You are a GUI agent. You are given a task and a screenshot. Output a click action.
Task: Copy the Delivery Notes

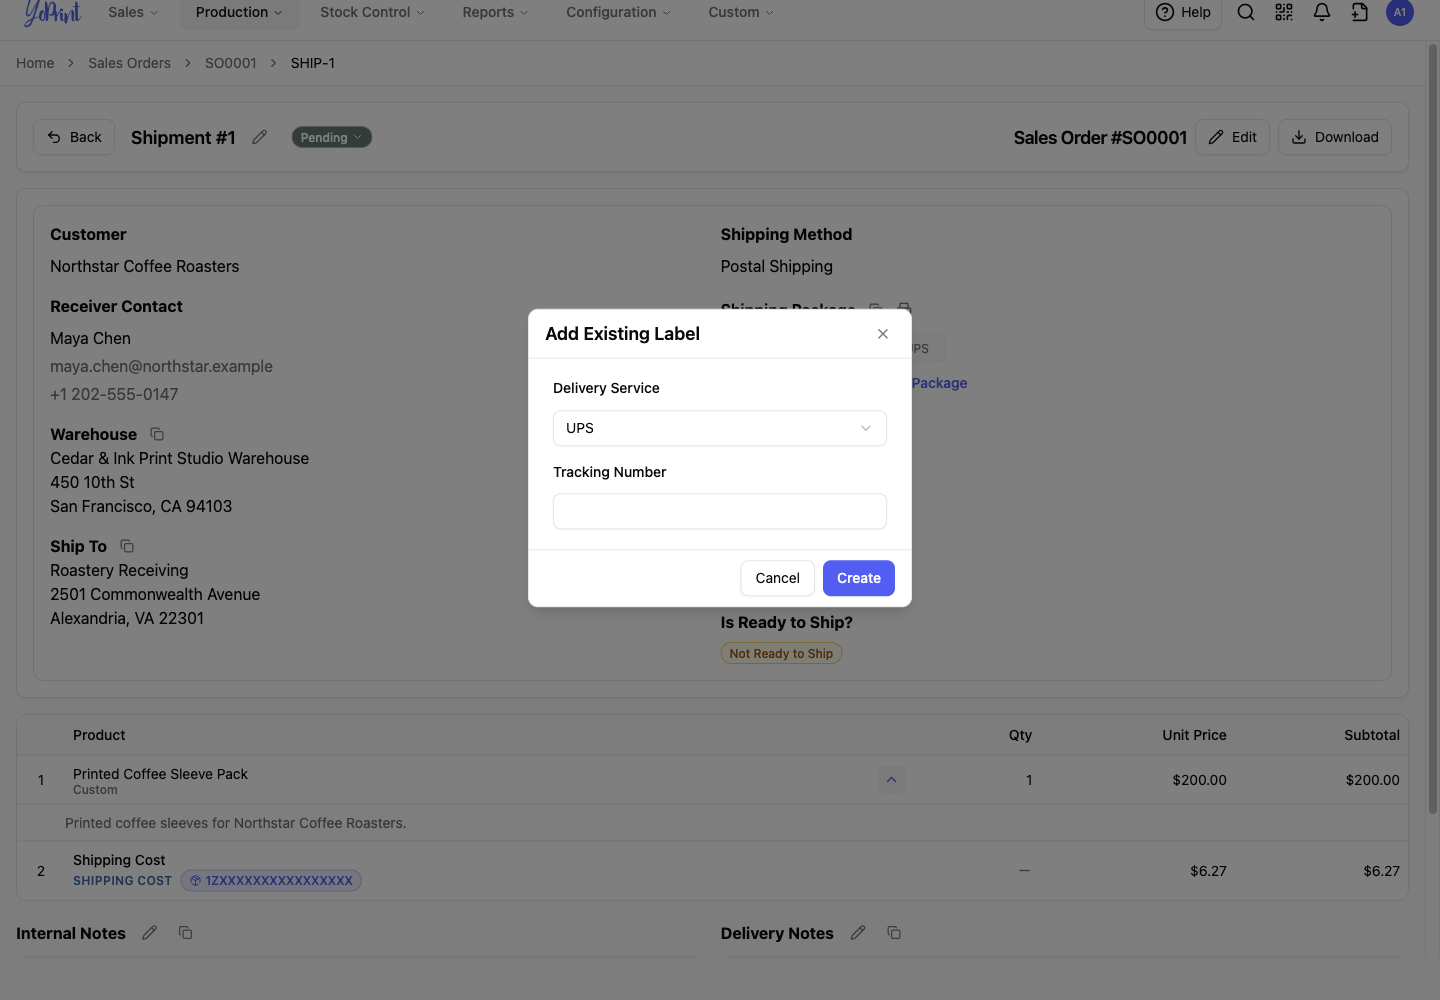[x=894, y=933]
